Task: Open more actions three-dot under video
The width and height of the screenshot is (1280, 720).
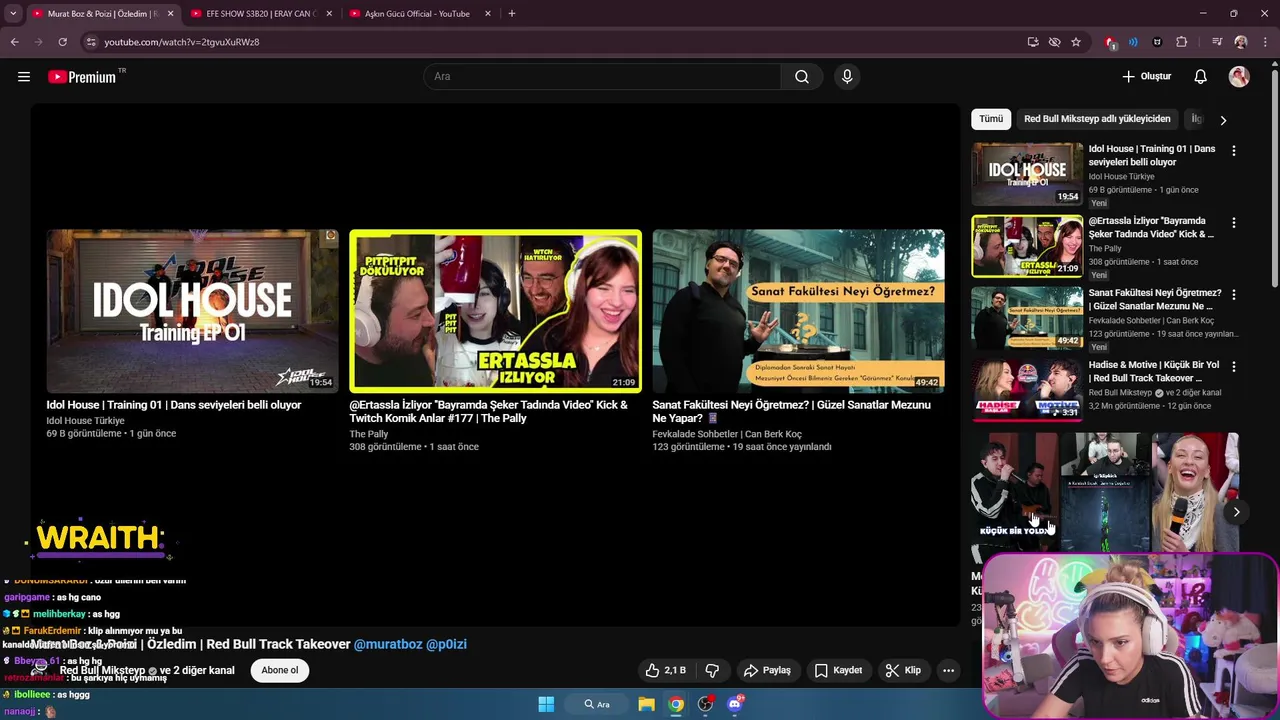Action: 948,670
